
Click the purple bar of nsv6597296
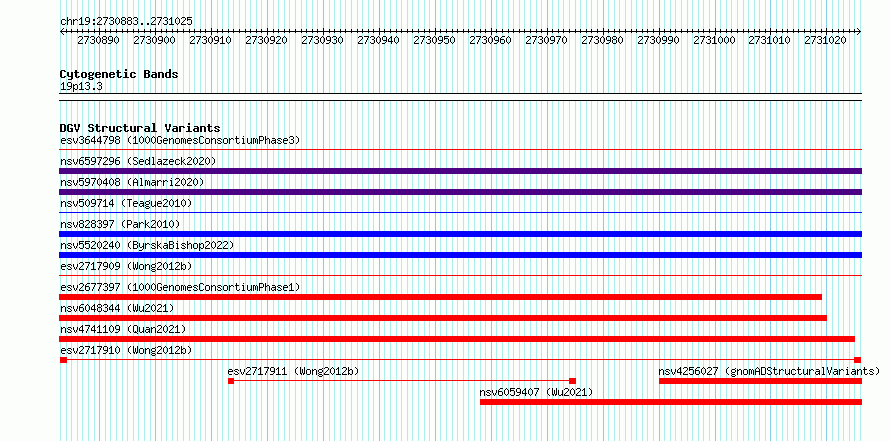(460, 171)
